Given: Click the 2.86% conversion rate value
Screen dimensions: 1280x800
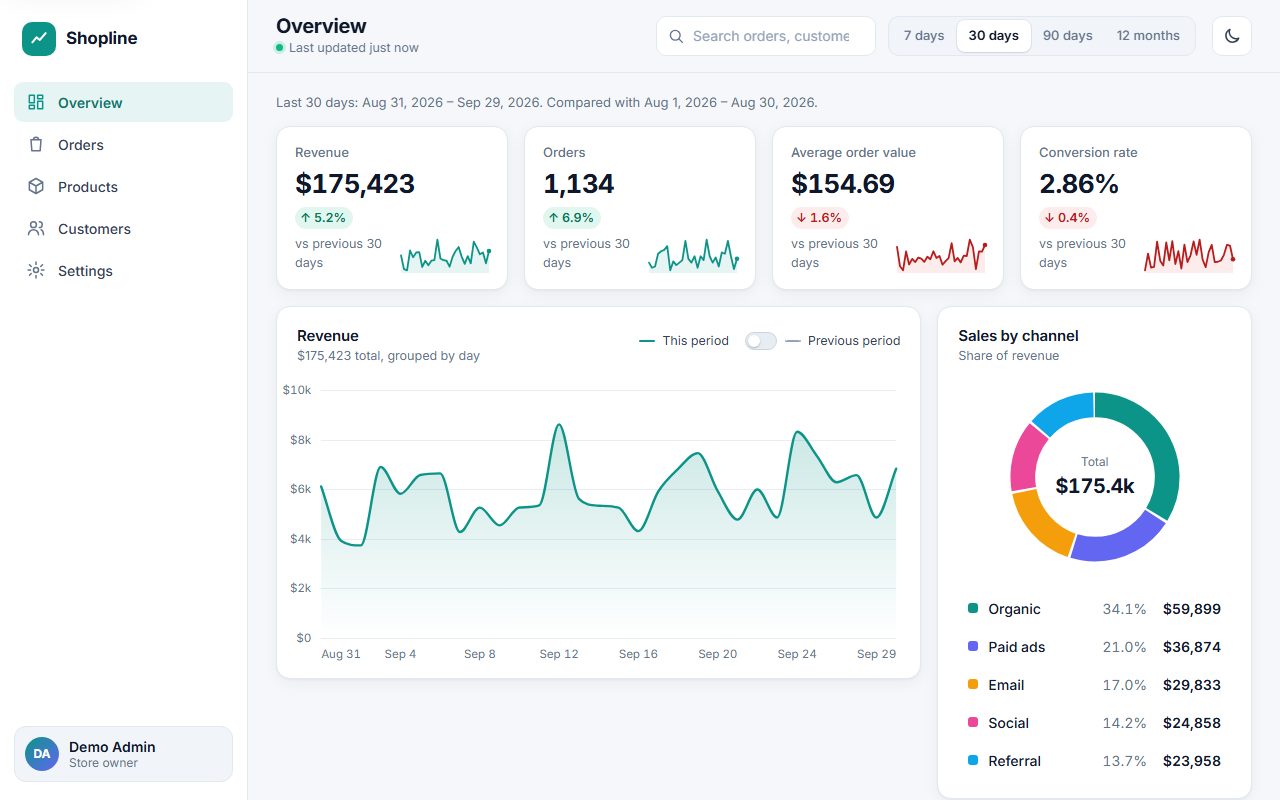Looking at the screenshot, I should point(1079,184).
